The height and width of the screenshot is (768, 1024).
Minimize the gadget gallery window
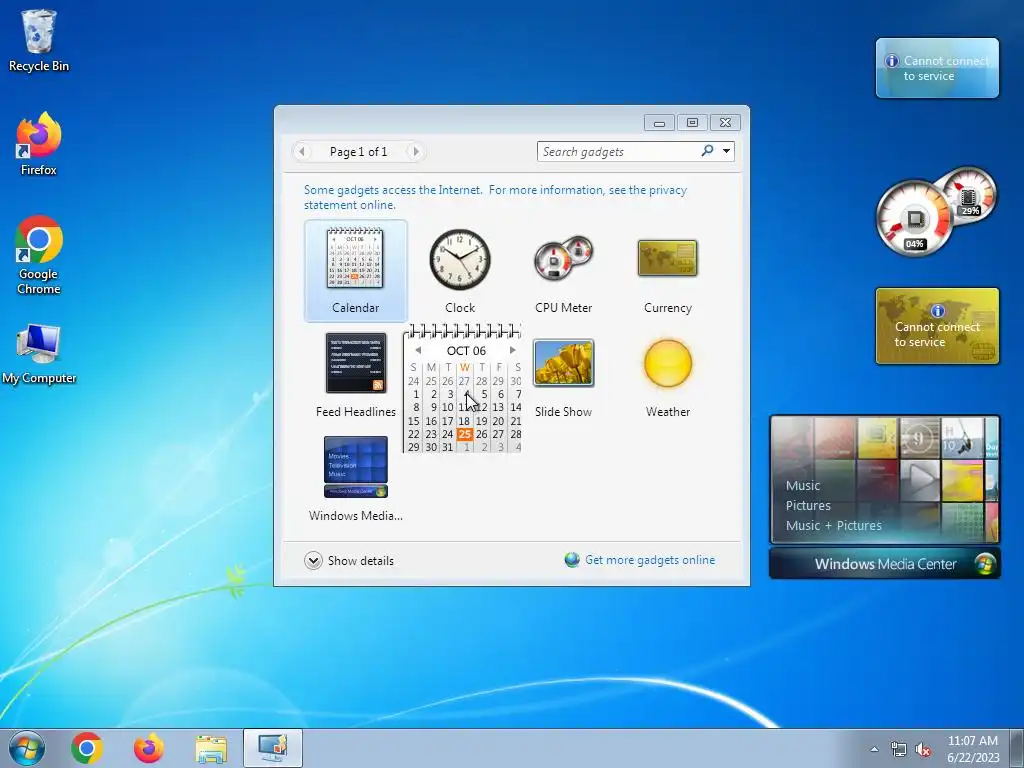point(660,122)
